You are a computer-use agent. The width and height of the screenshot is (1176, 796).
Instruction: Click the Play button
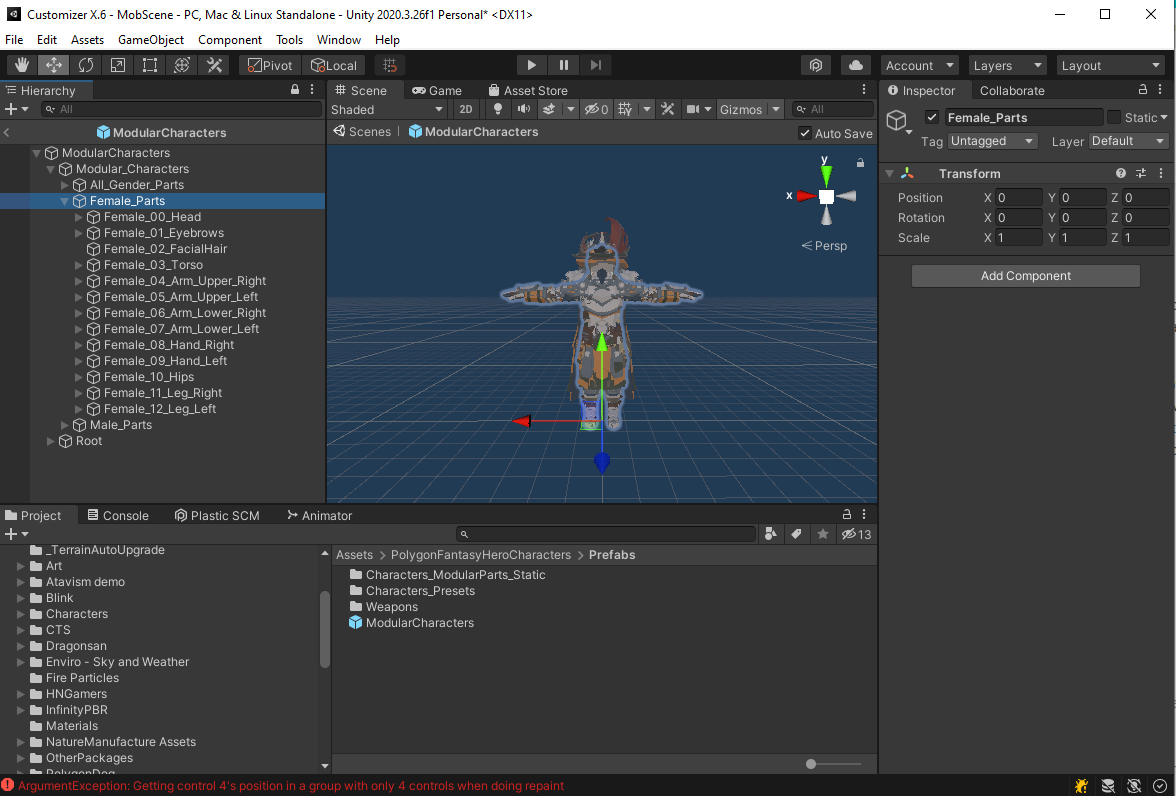531,65
